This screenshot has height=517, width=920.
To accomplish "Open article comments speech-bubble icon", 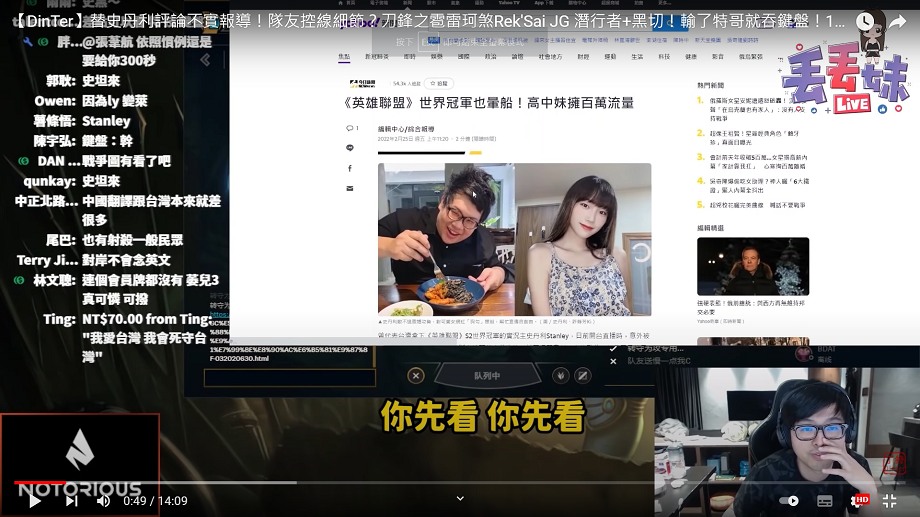I will (350, 128).
